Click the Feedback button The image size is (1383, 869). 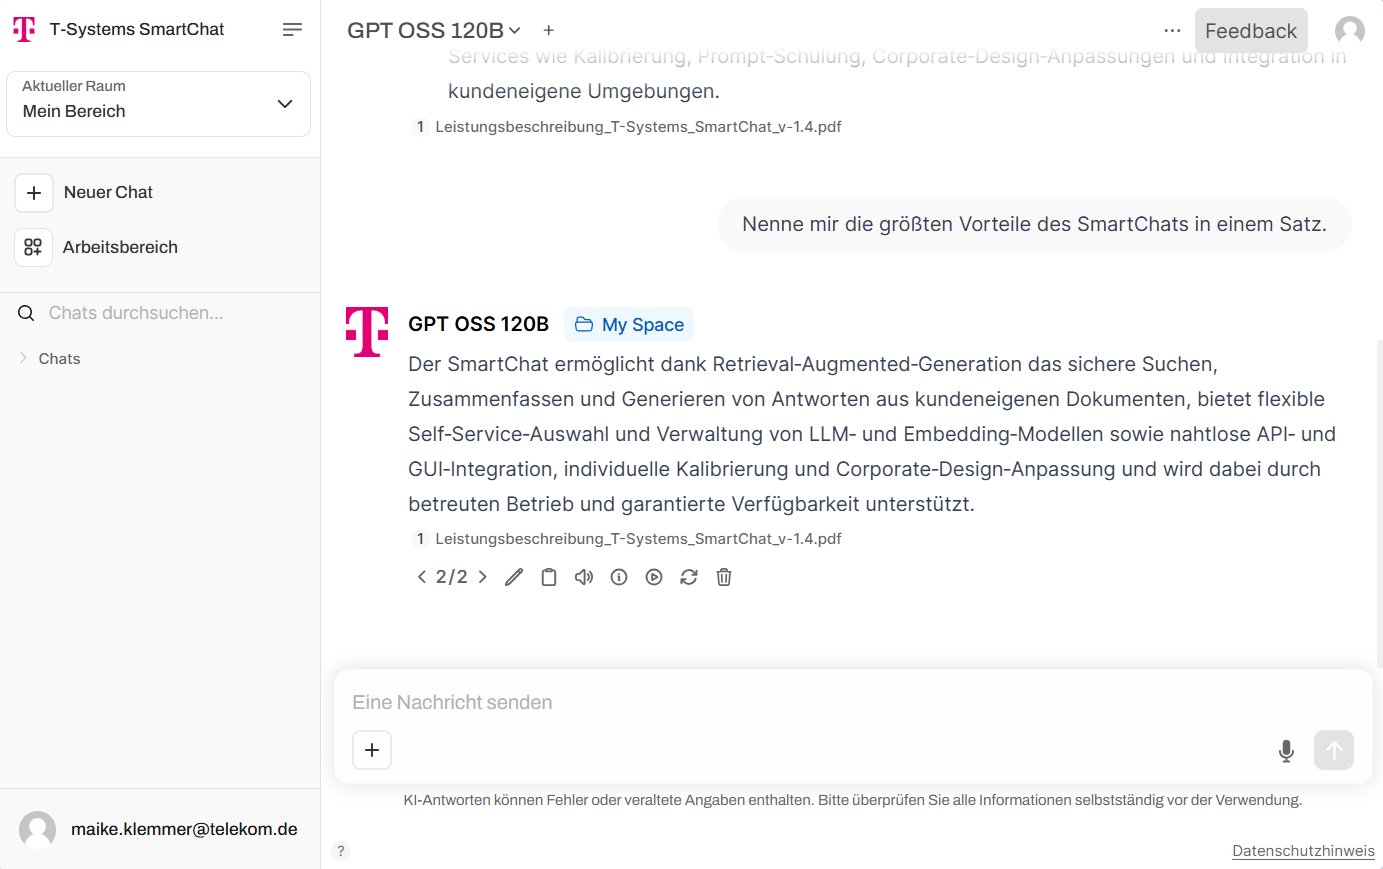[x=1251, y=31]
